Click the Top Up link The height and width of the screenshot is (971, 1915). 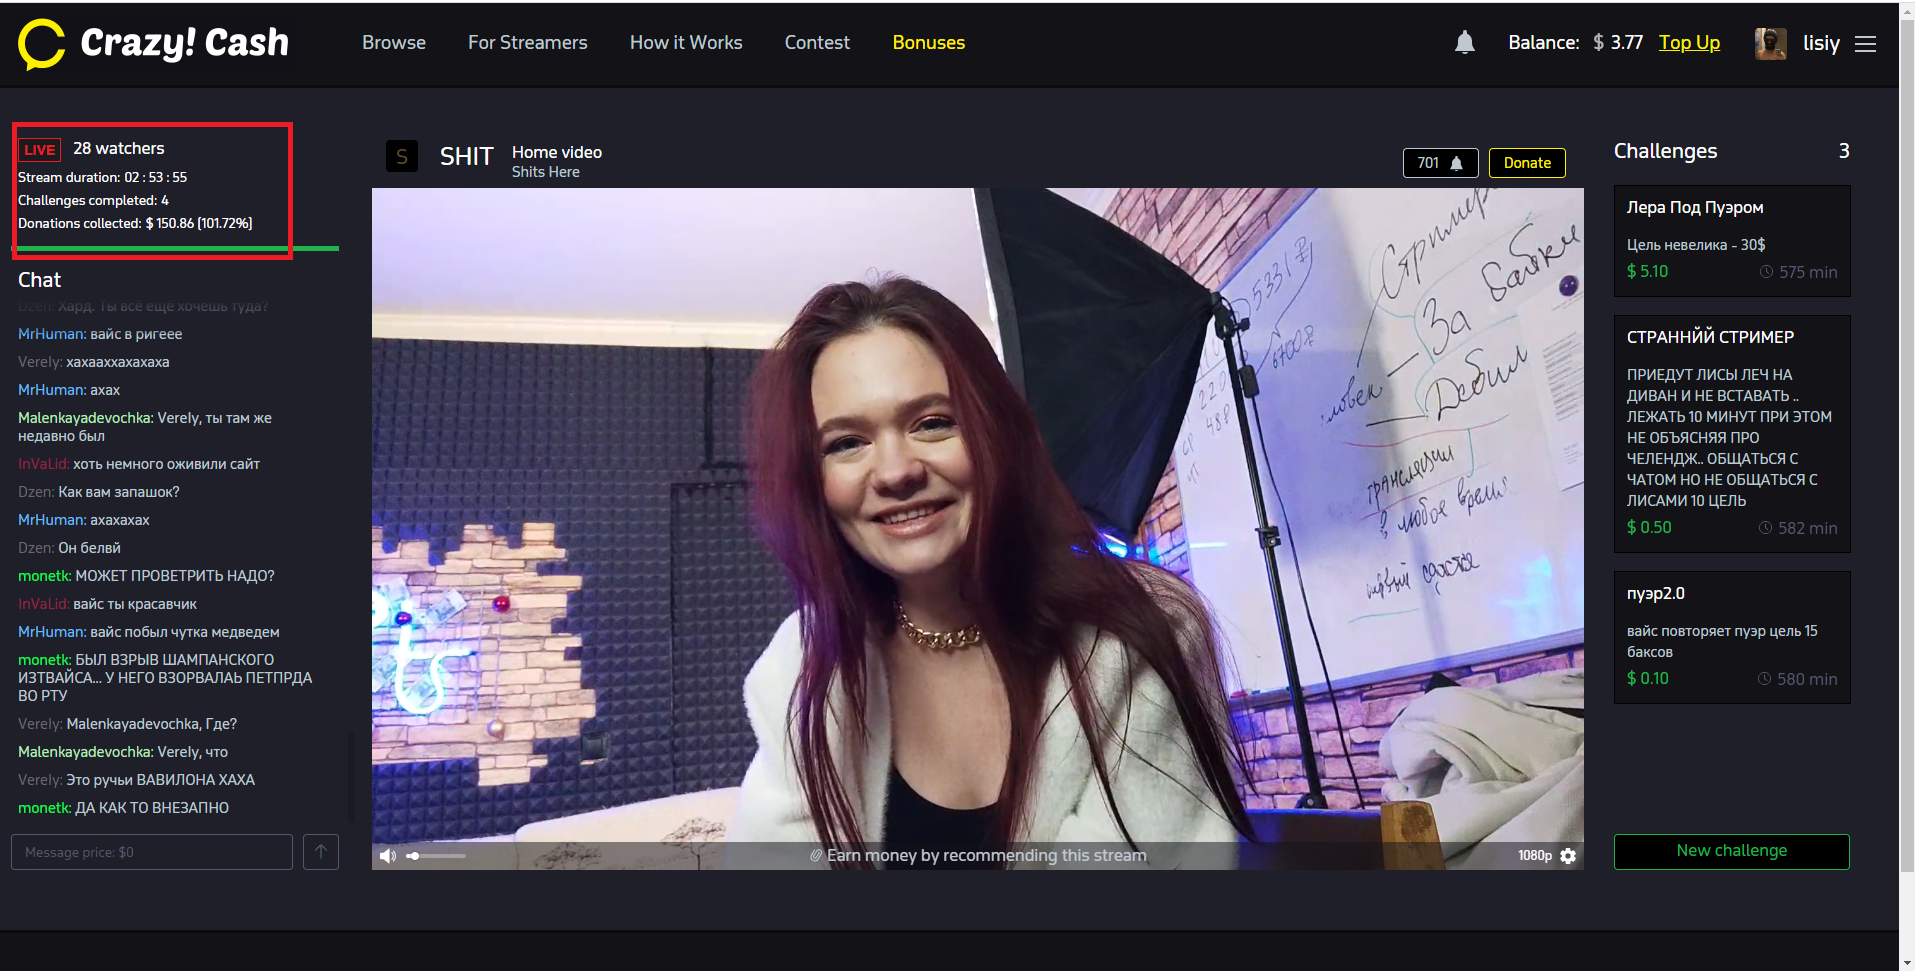coord(1689,43)
